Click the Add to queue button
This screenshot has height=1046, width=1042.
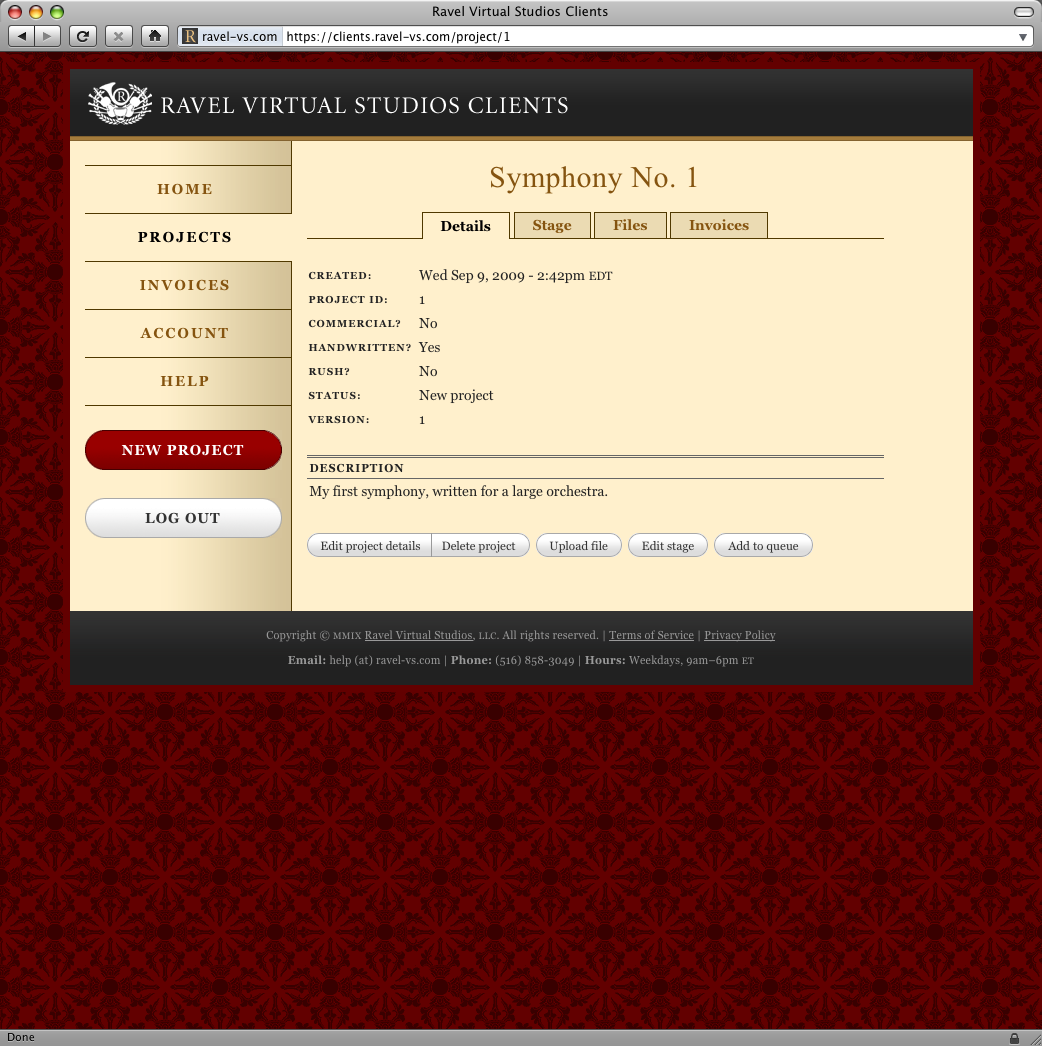click(762, 546)
